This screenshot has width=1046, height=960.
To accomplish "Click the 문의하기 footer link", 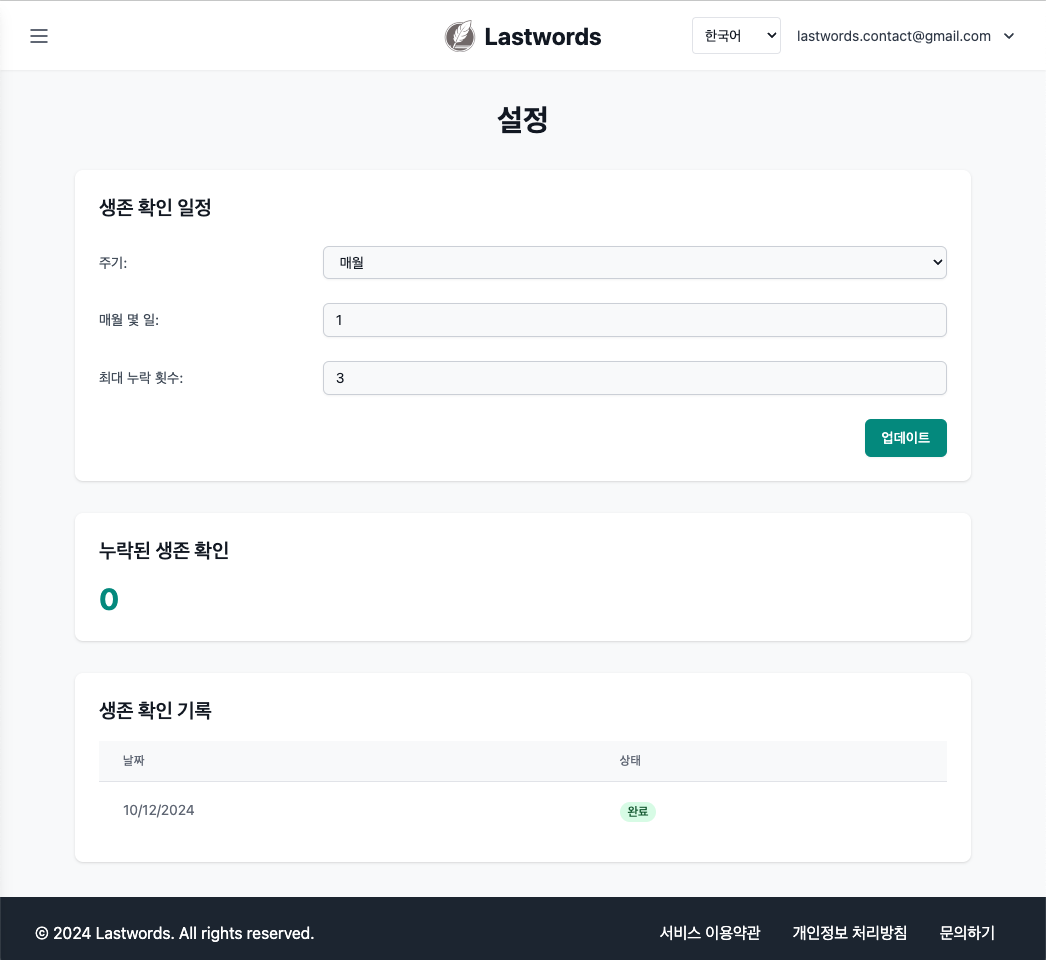I will click(967, 933).
